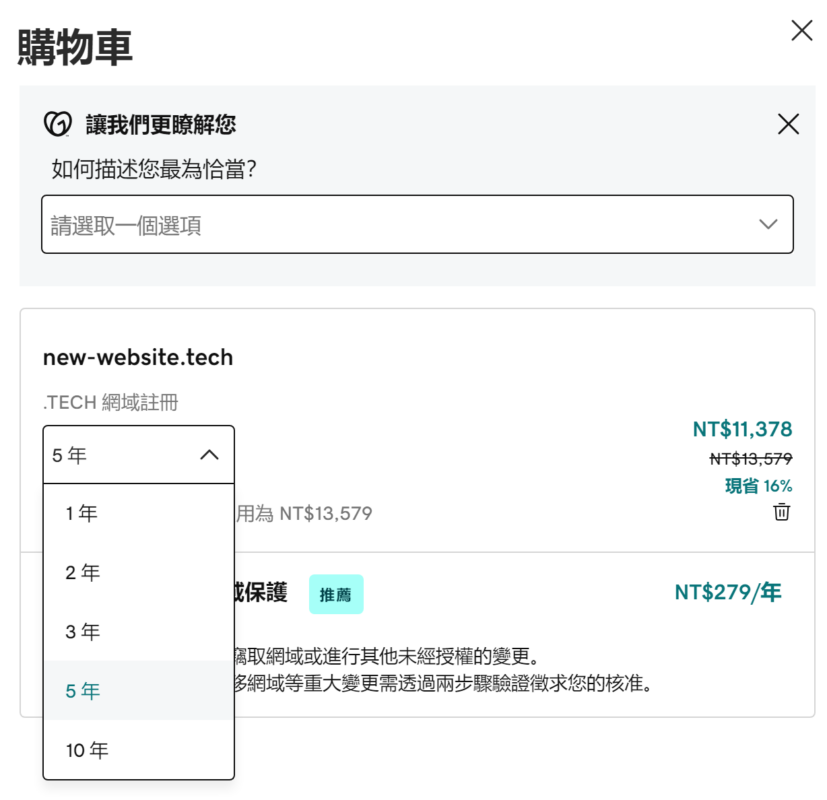The height and width of the screenshot is (800, 827).
Task: Click the 如何描述您最為恰當? question text
Action: click(x=153, y=169)
